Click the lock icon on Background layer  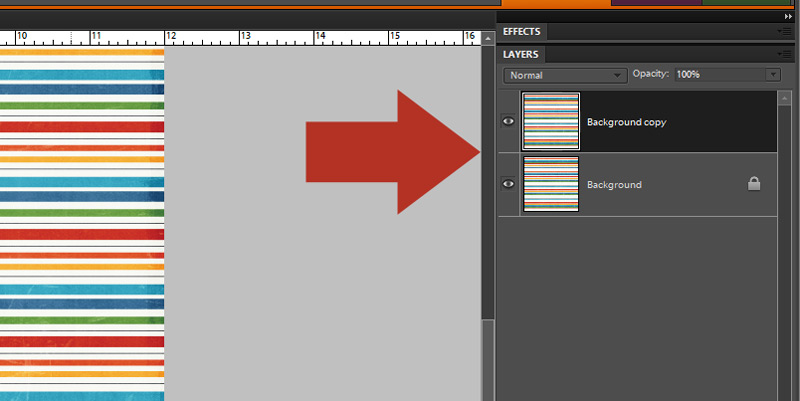(x=754, y=184)
